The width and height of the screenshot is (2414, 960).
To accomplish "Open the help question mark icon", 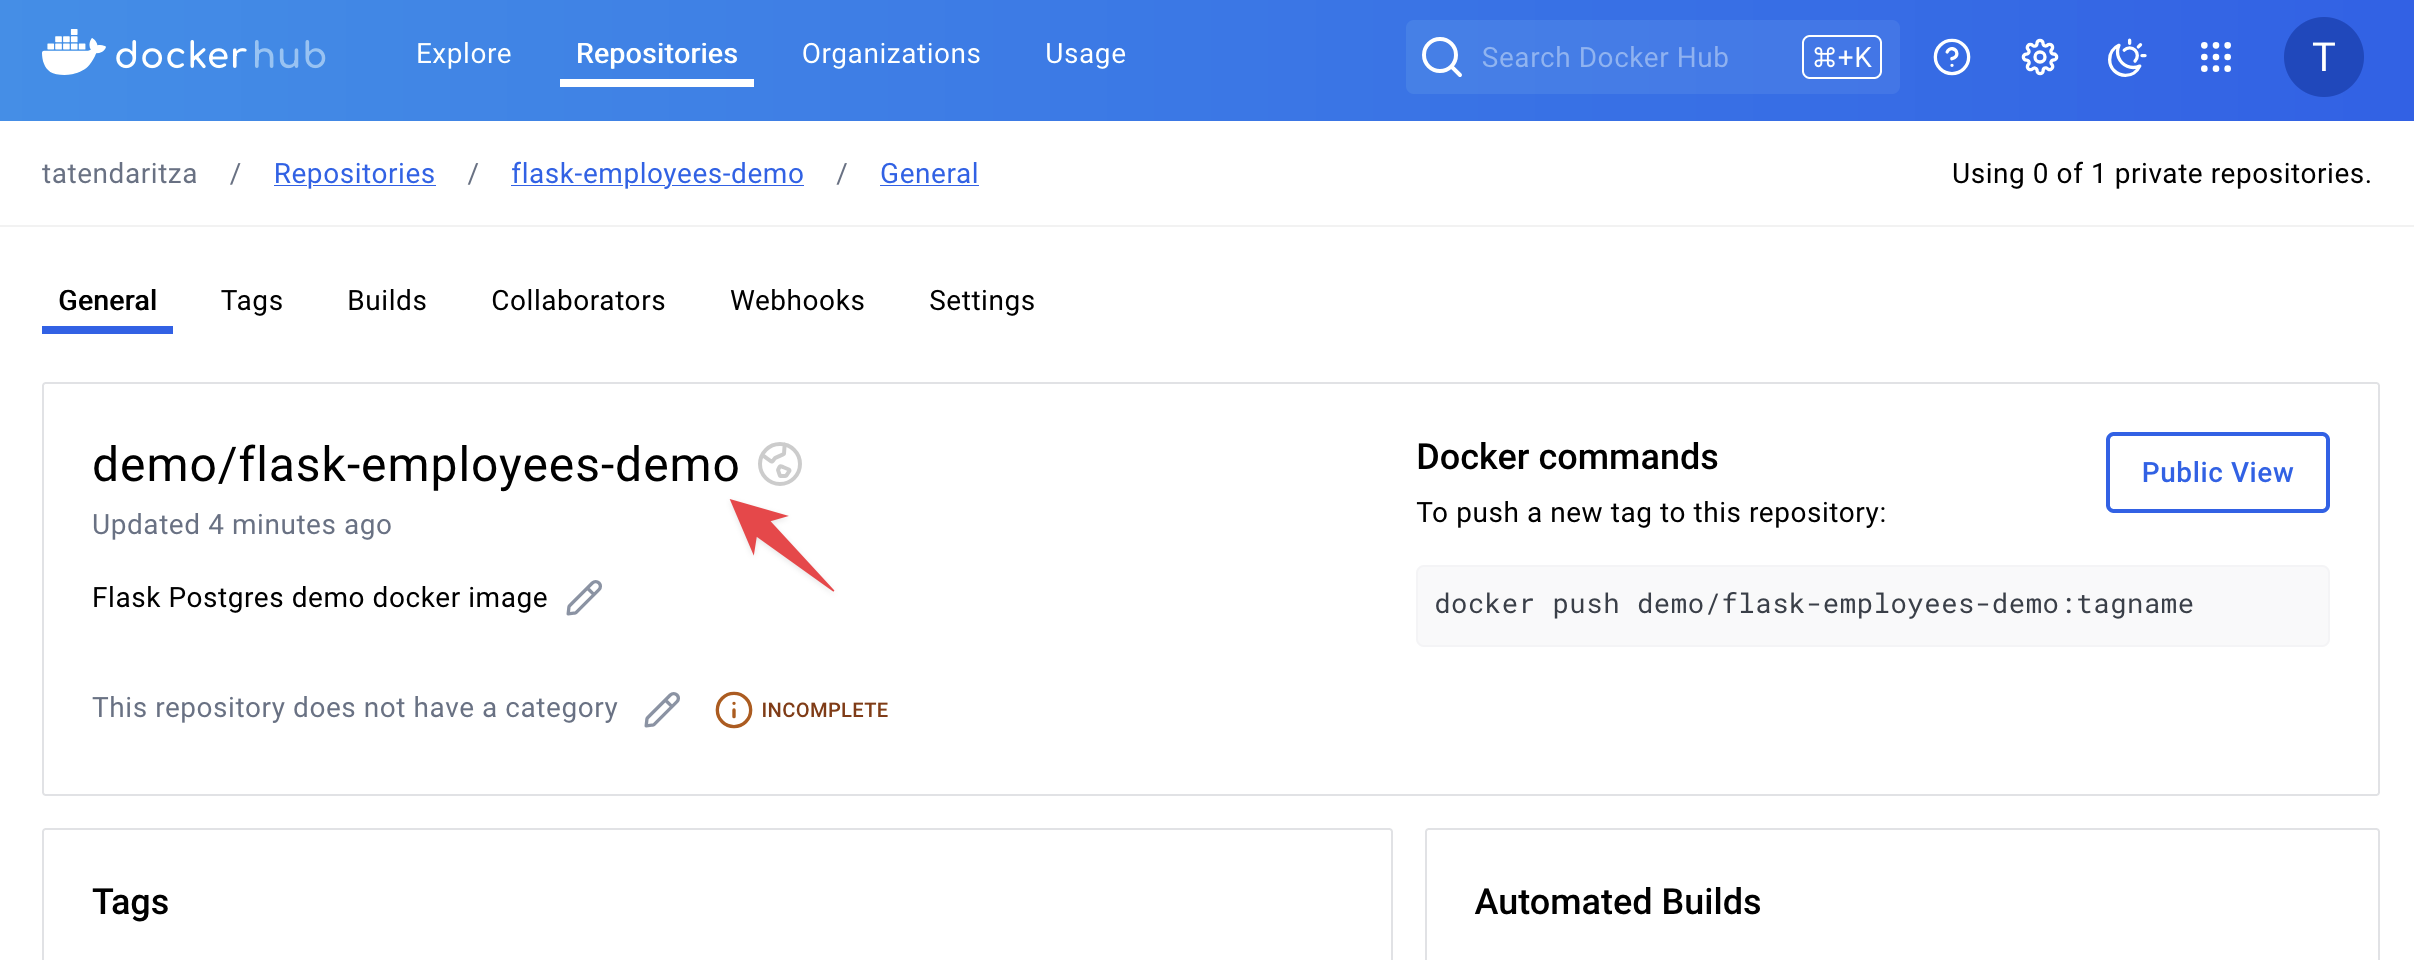I will coord(1951,57).
